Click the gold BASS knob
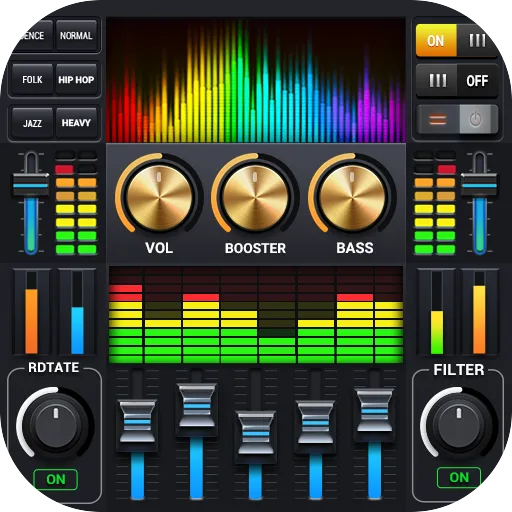Viewport: 512px width, 512px height. pyautogui.click(x=352, y=197)
